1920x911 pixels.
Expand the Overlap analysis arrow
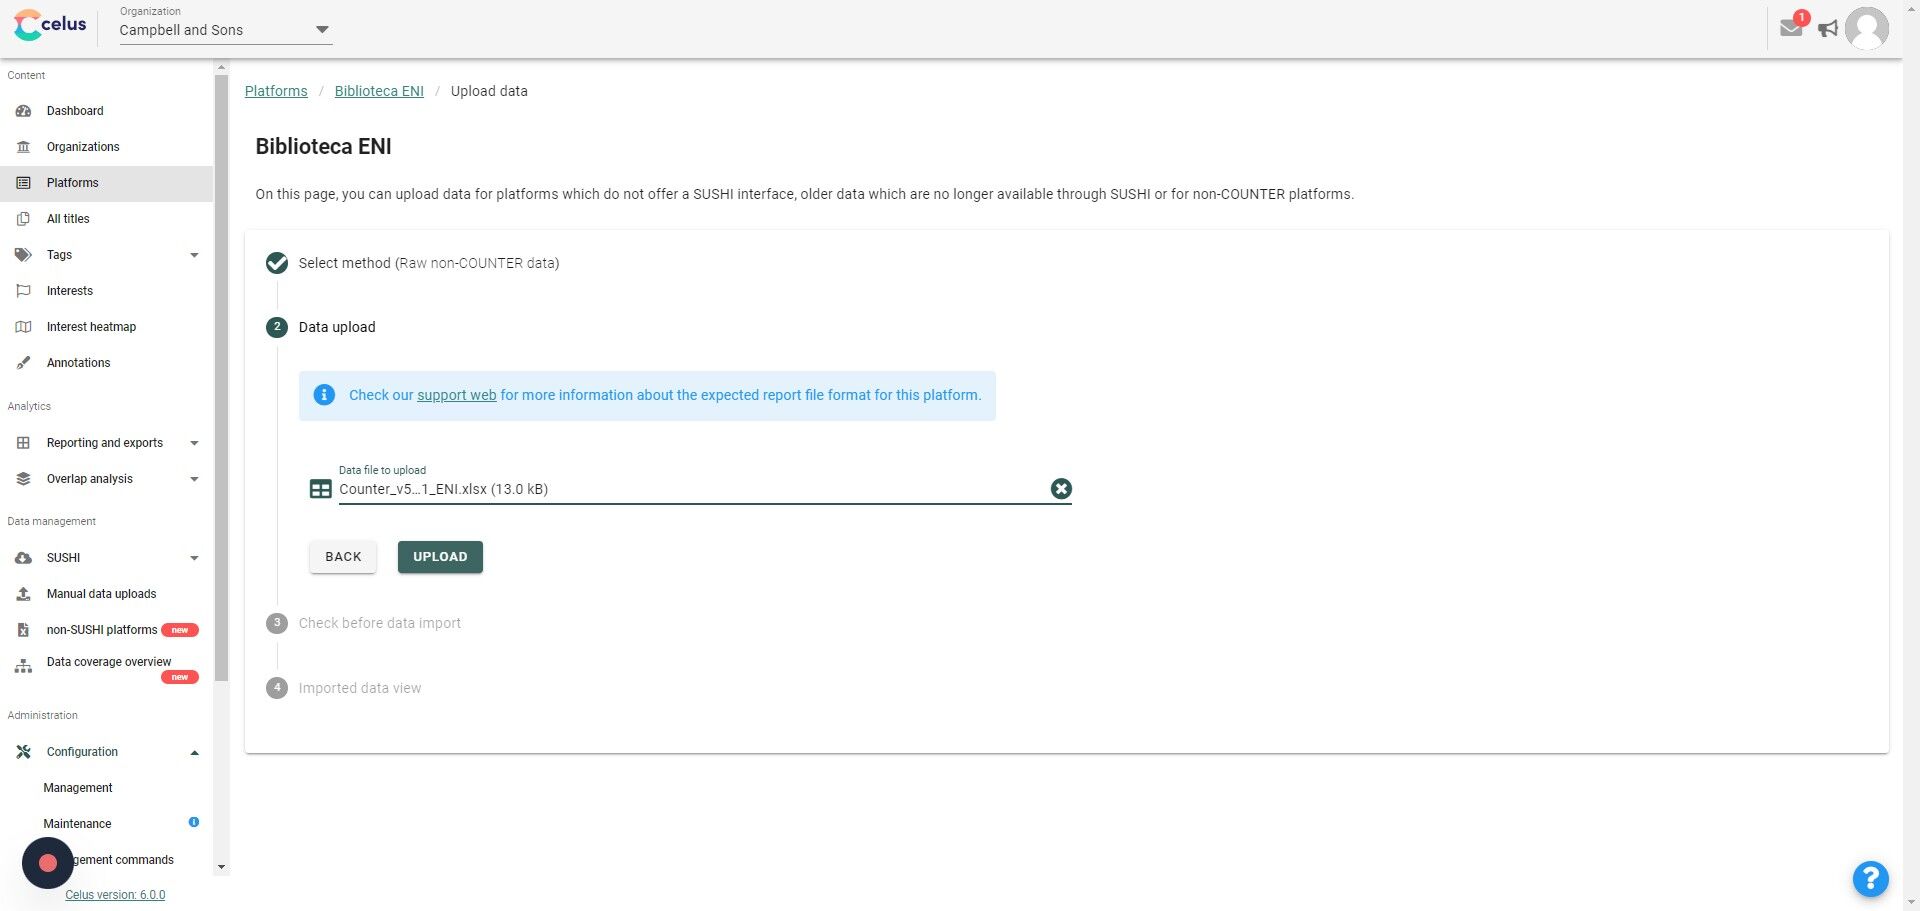pyautogui.click(x=194, y=479)
